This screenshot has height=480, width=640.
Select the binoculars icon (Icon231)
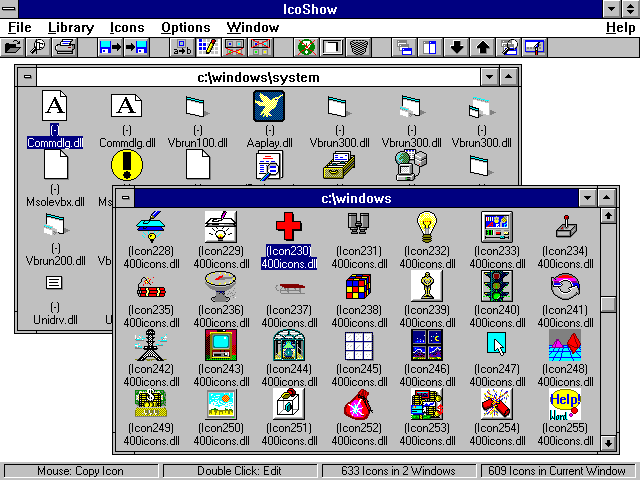357,227
